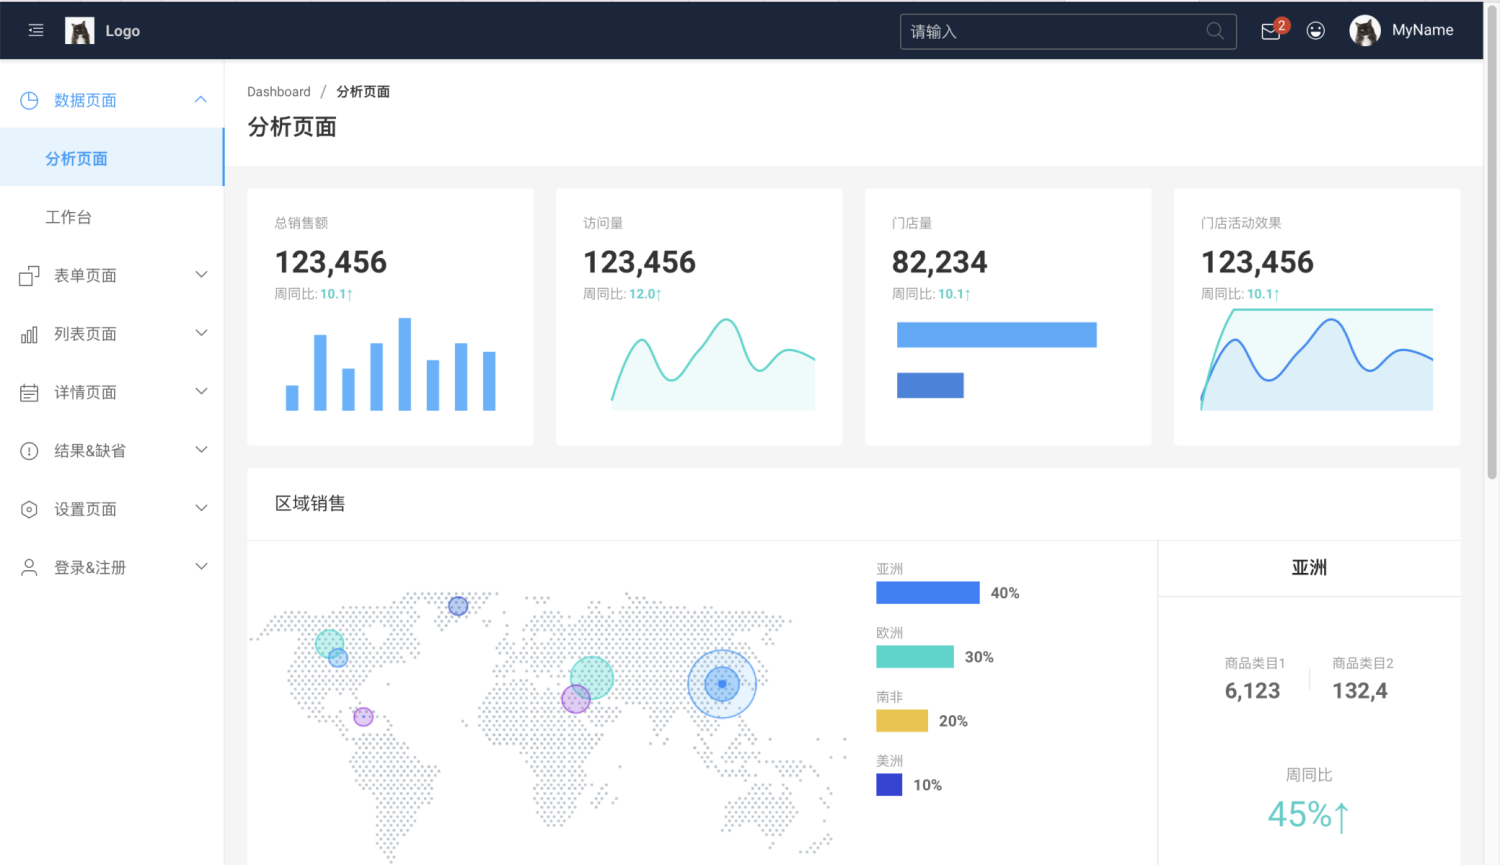Viewport: 1500px width, 865px height.
Task: Open the 设置页面 gear icon
Action: pyautogui.click(x=29, y=508)
